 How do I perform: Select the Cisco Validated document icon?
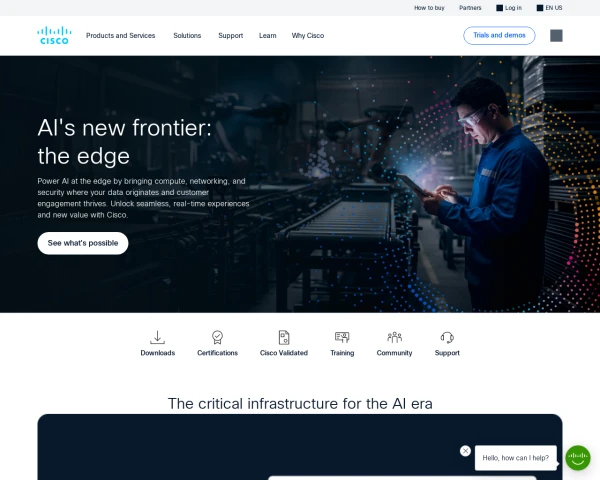[x=284, y=337]
